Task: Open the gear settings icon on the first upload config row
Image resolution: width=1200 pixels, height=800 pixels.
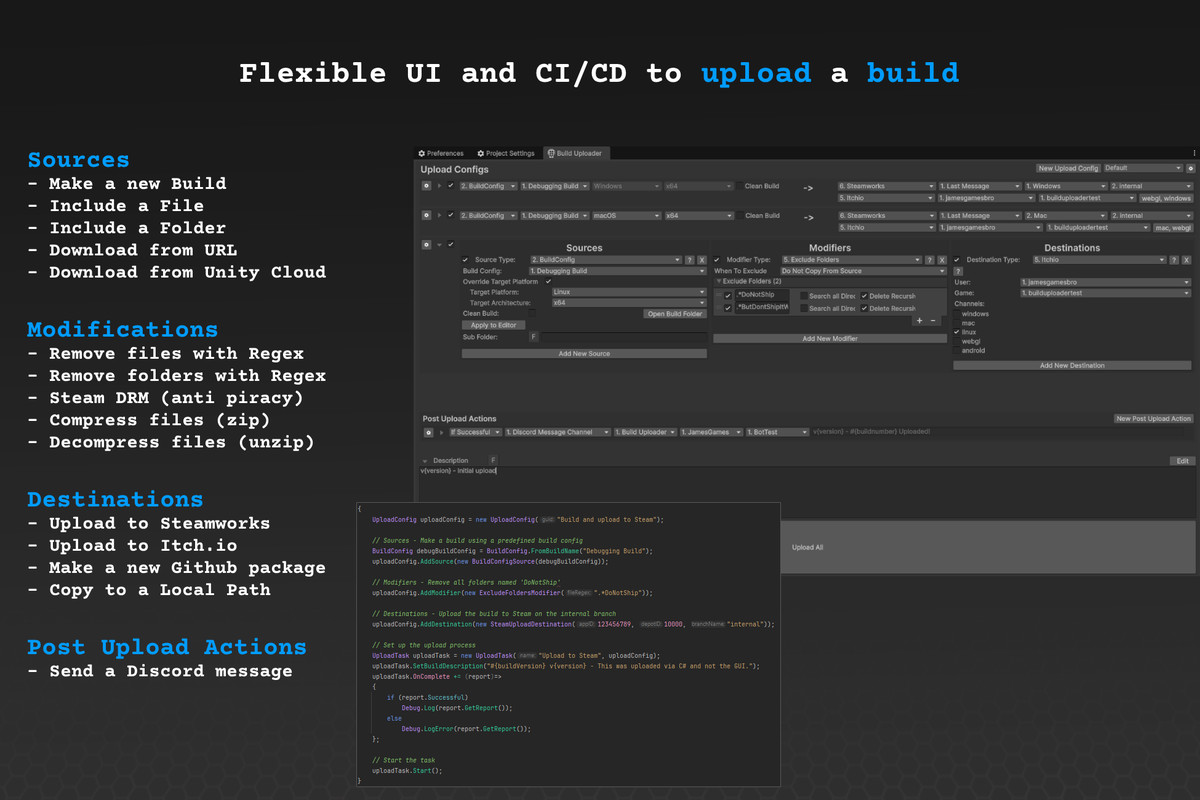Action: (x=428, y=186)
